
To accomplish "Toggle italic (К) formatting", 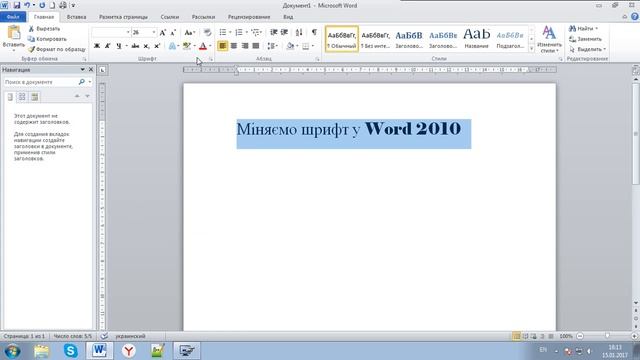I will pyautogui.click(x=107, y=46).
